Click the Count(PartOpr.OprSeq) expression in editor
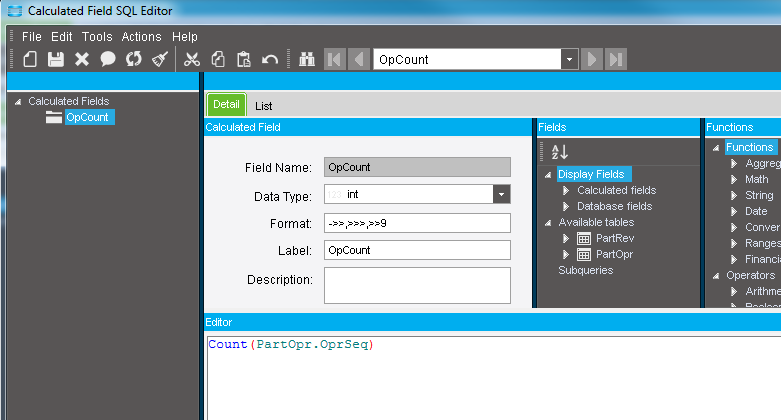Image resolution: width=781 pixels, height=420 pixels. pyautogui.click(x=291, y=344)
